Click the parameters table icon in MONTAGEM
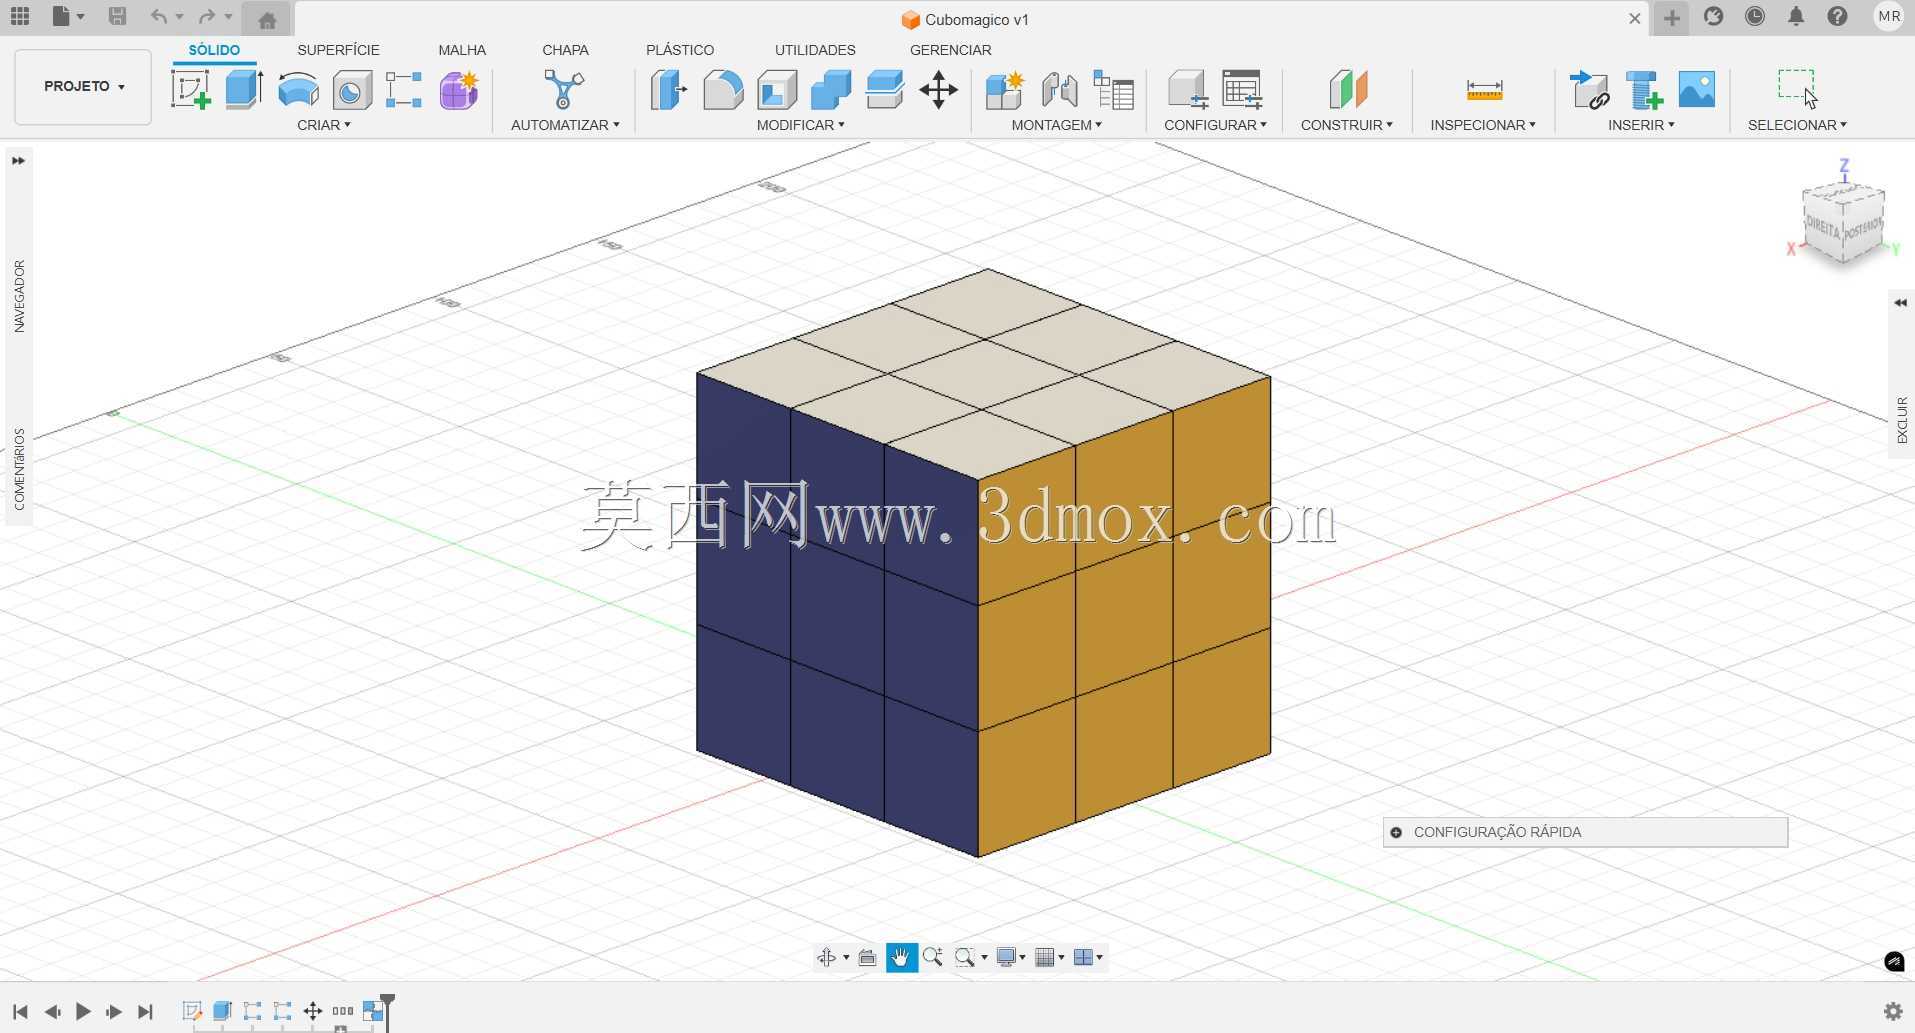Image resolution: width=1915 pixels, height=1033 pixels. point(1113,90)
